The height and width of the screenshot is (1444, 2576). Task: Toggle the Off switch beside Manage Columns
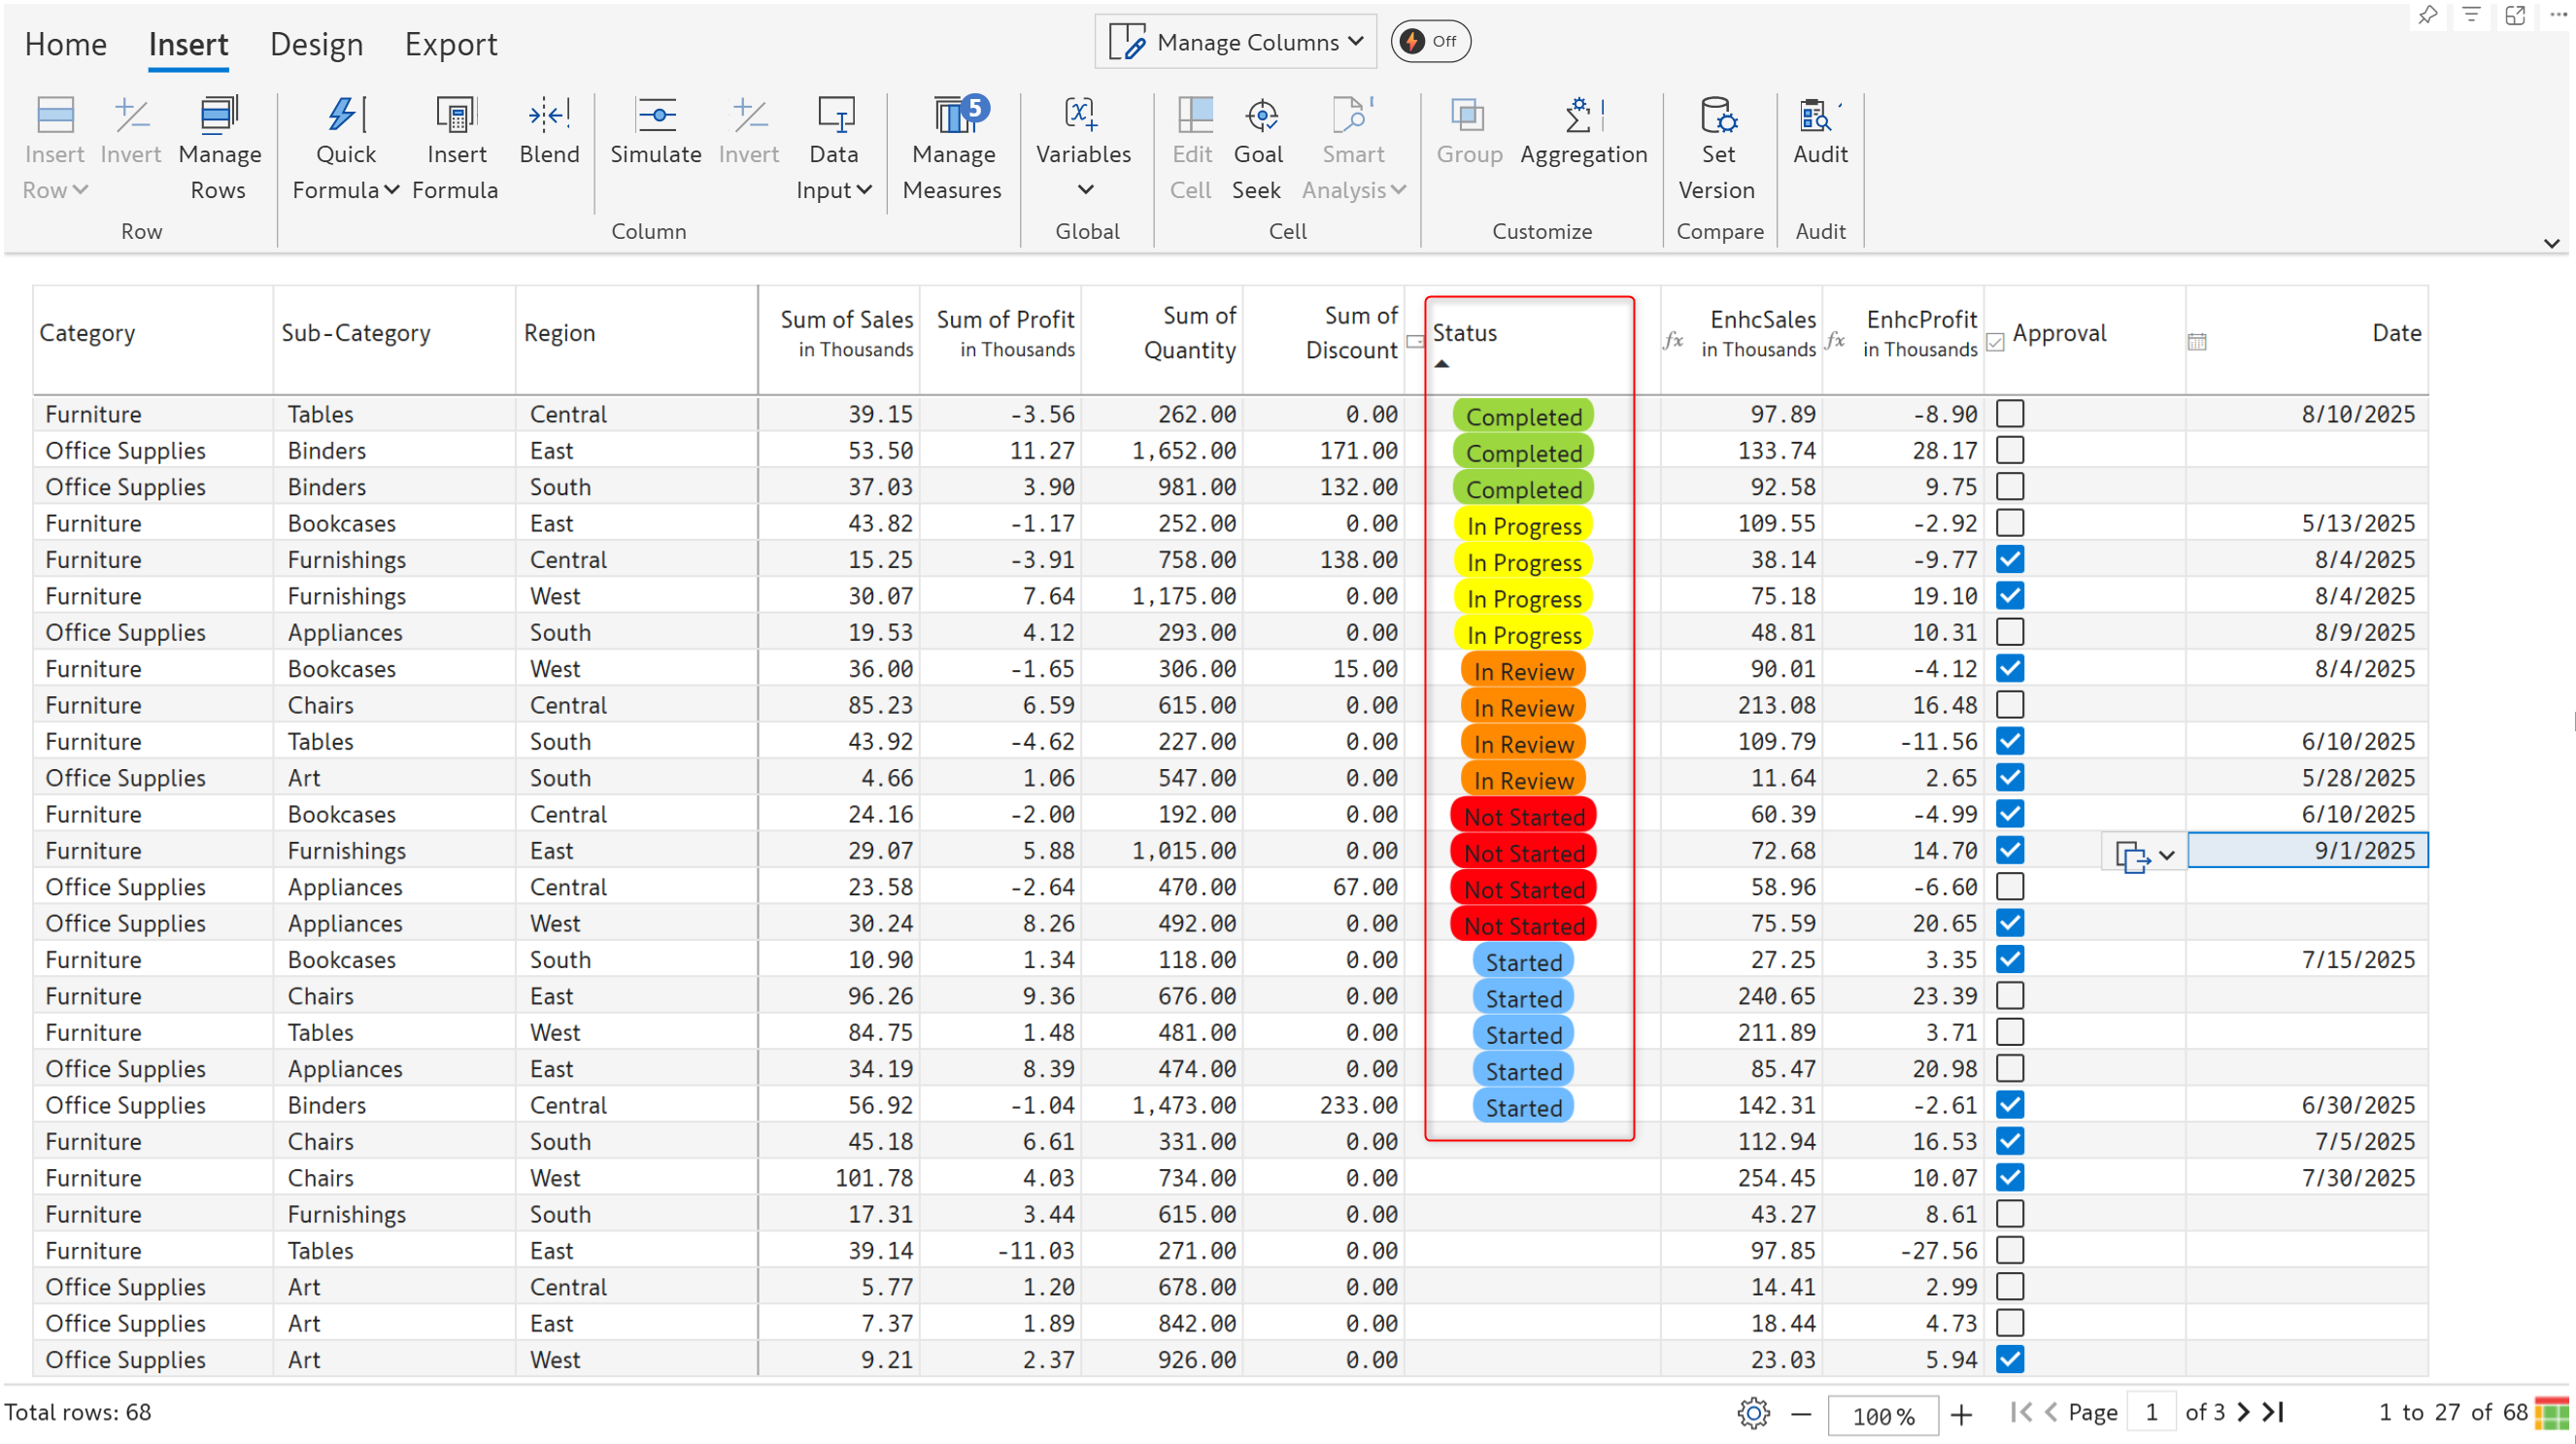(x=1429, y=42)
